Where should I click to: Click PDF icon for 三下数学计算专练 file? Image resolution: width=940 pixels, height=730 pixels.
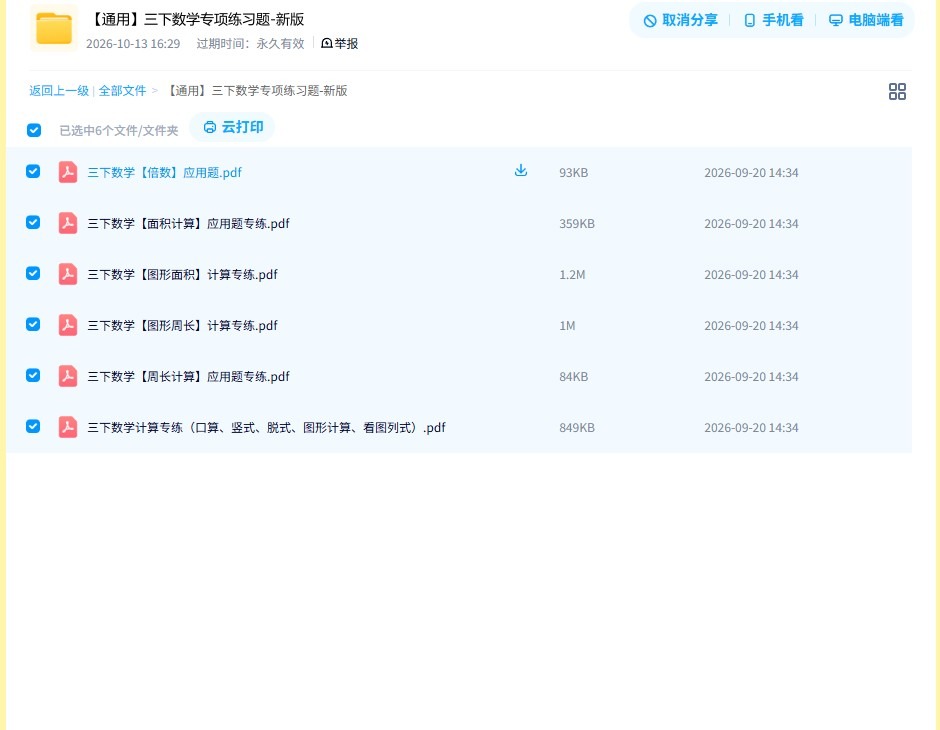coord(68,427)
